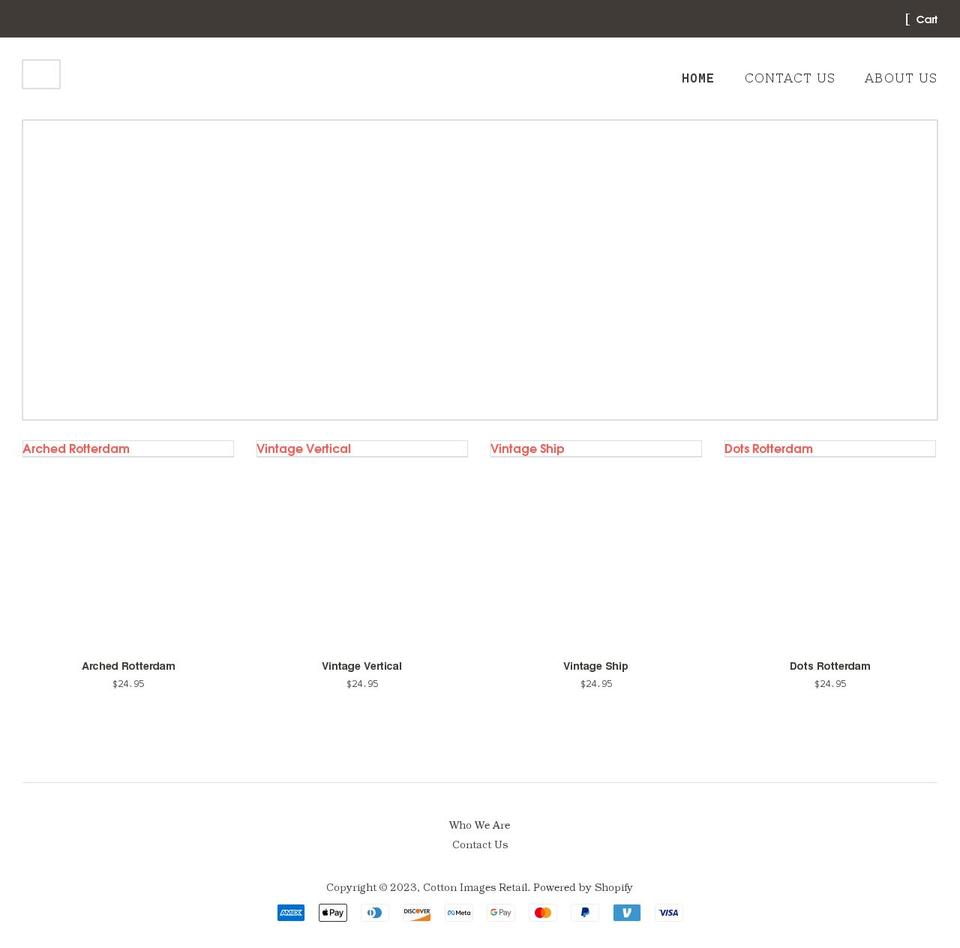Select the Discover payment icon
The image size is (960, 948).
click(416, 912)
